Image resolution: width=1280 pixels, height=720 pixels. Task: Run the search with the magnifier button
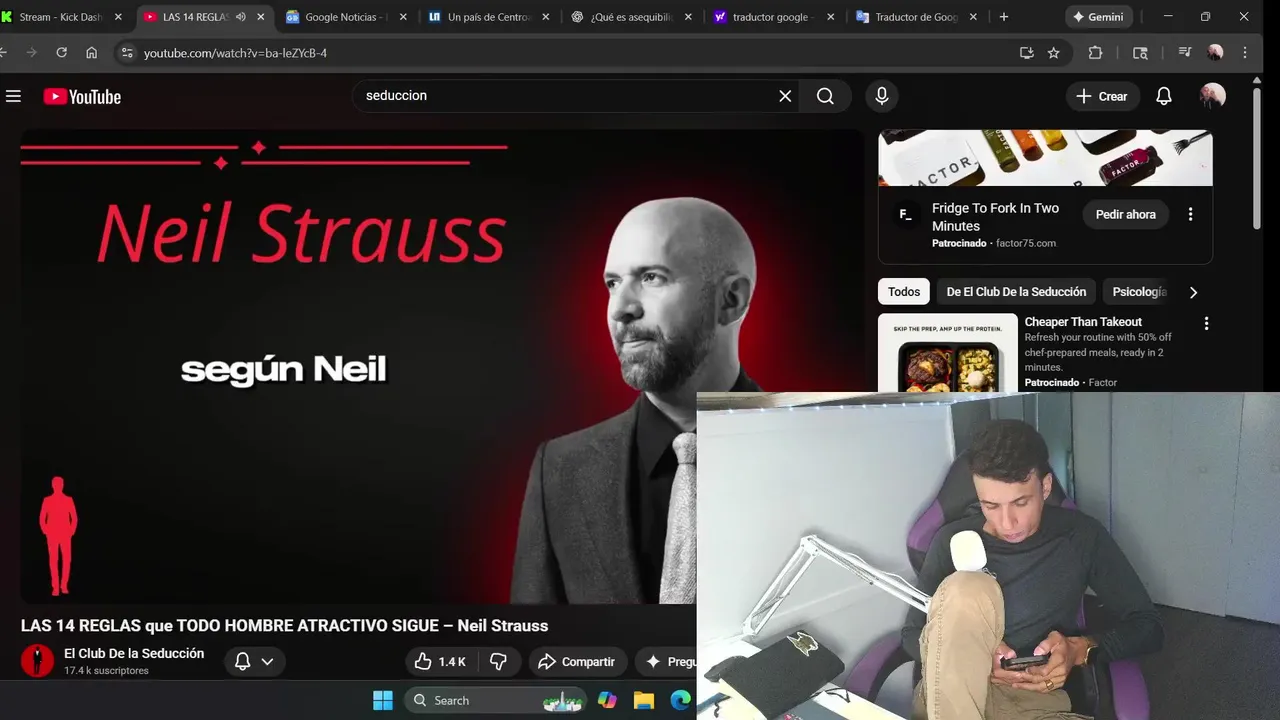pos(825,96)
